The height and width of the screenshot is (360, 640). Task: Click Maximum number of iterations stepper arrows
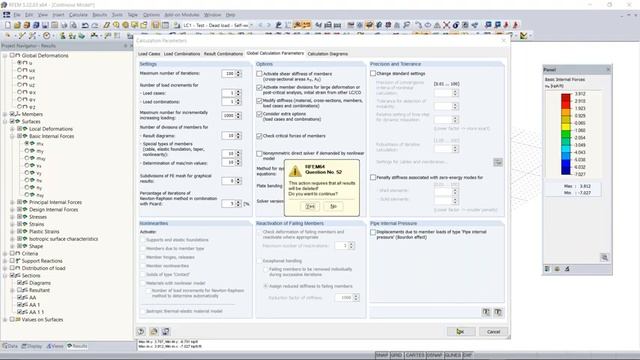coord(239,73)
